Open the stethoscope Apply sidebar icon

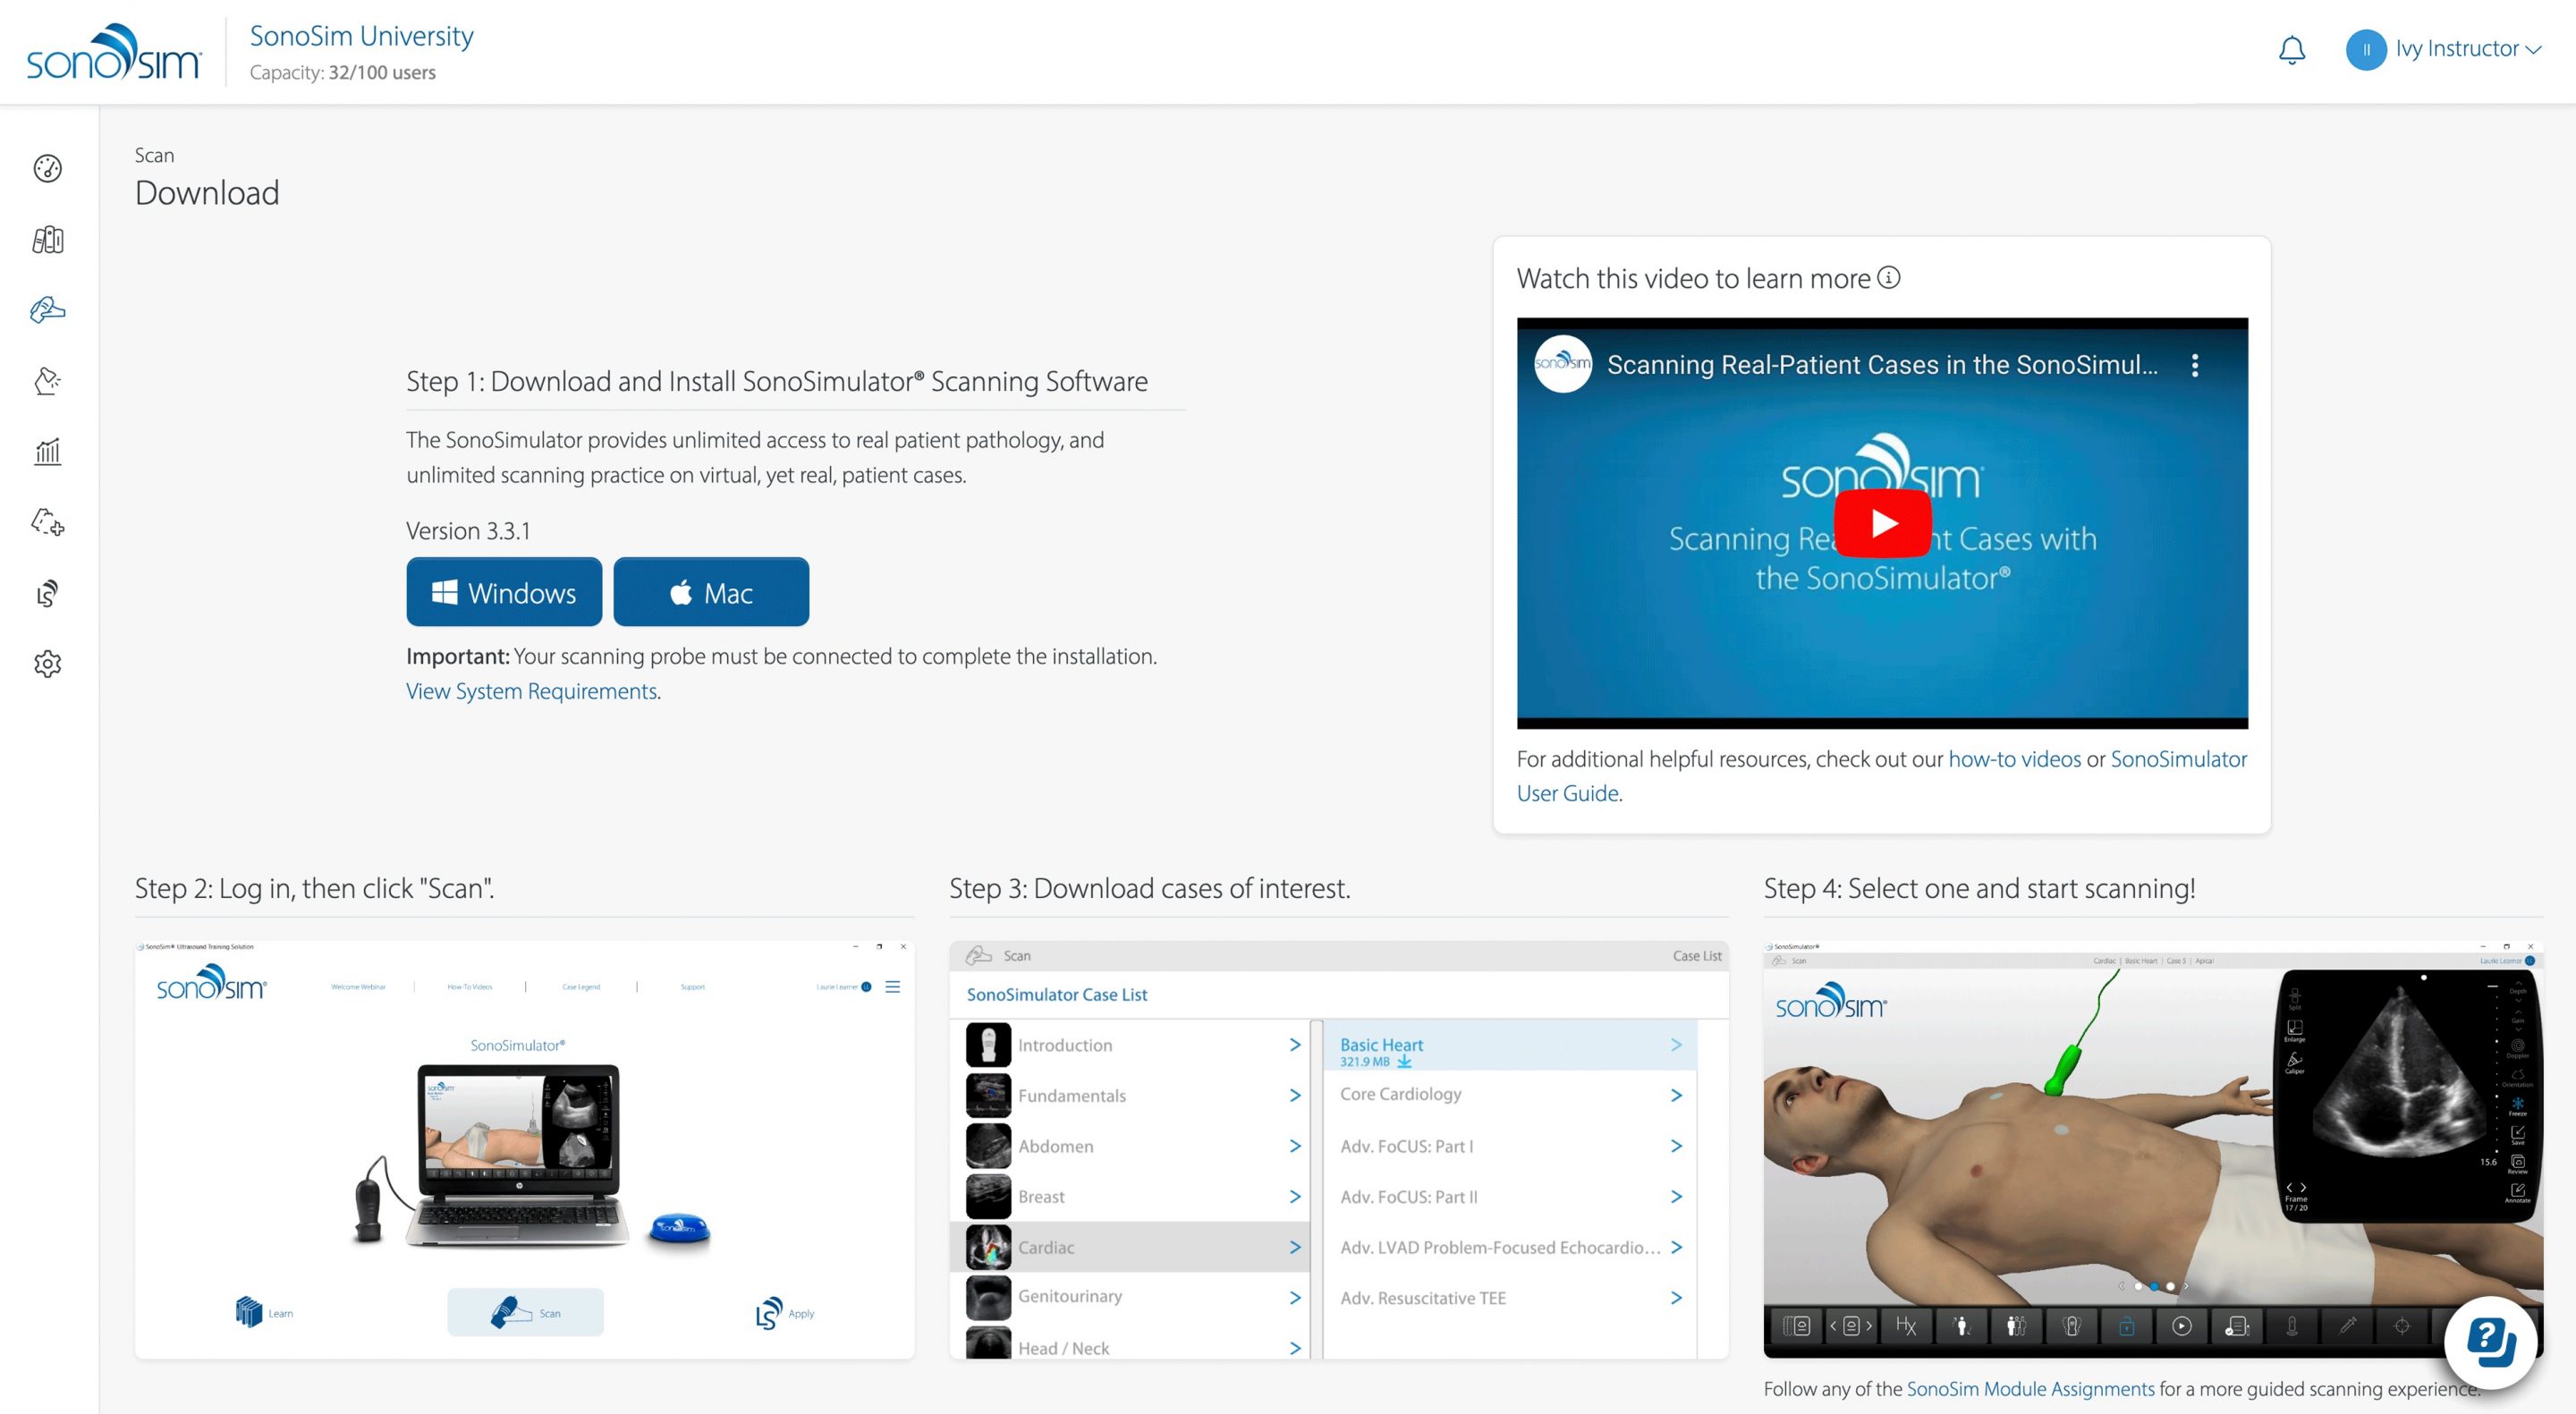(x=47, y=593)
